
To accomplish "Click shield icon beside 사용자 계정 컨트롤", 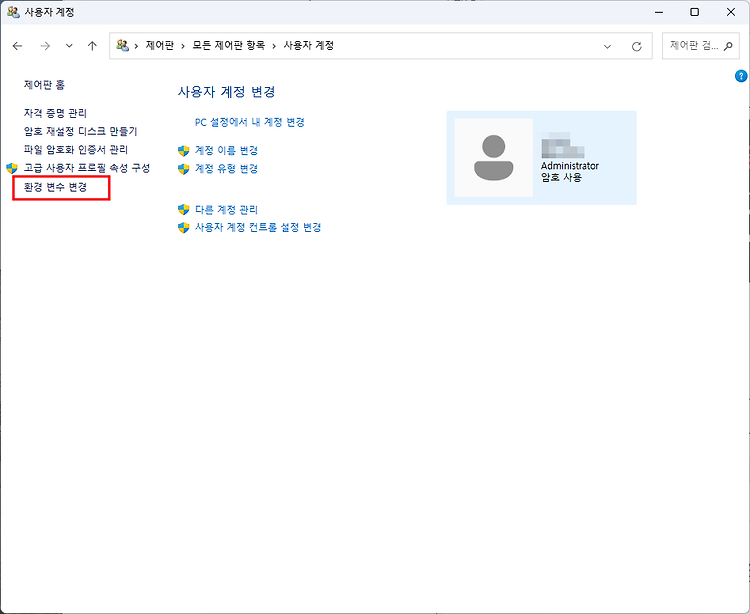I will click(x=184, y=228).
